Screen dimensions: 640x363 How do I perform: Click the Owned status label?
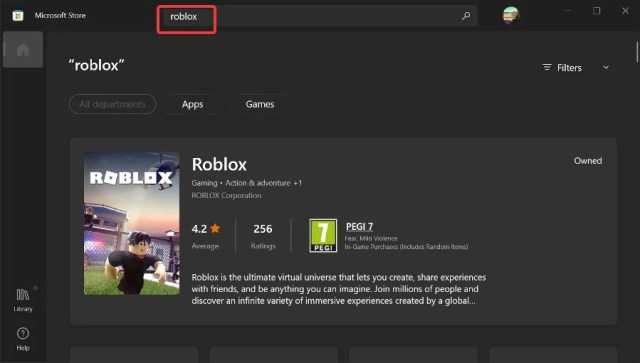pyautogui.click(x=588, y=160)
